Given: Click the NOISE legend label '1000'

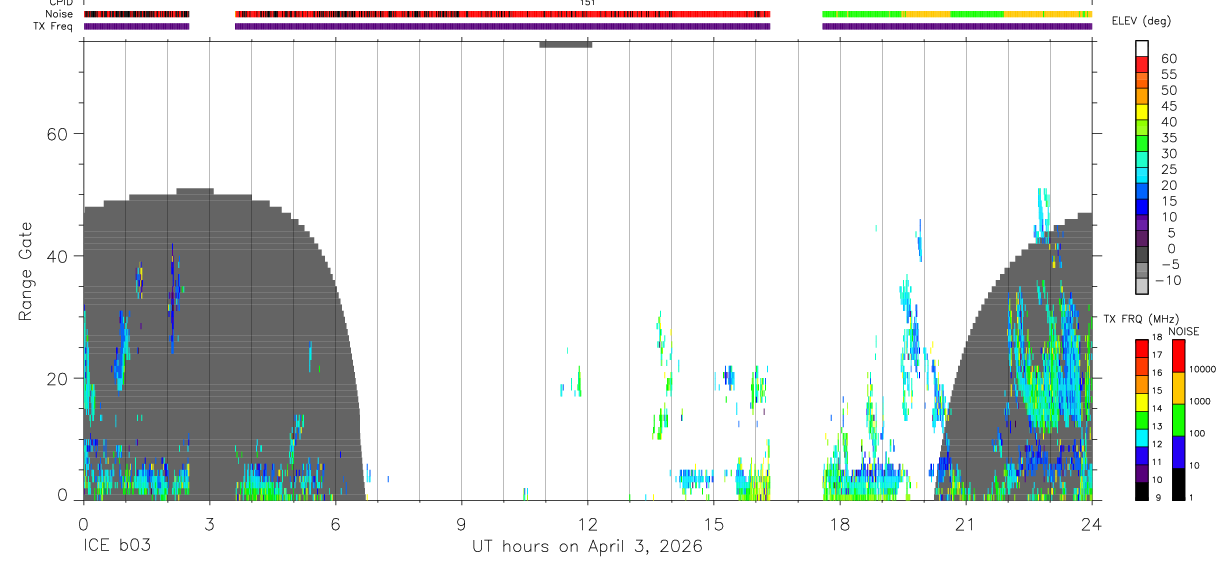Looking at the screenshot, I should (x=1200, y=401).
